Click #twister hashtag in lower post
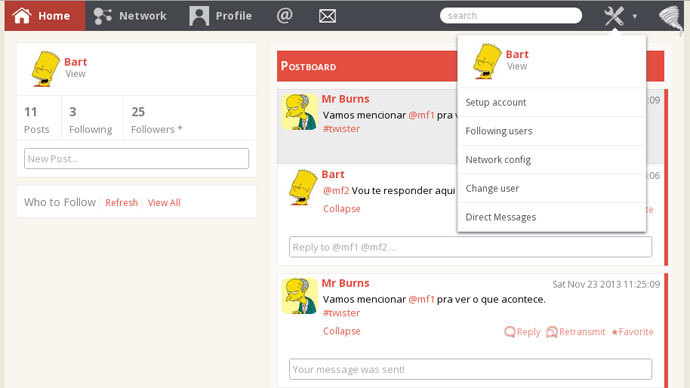This screenshot has height=388, width=690. (x=341, y=313)
